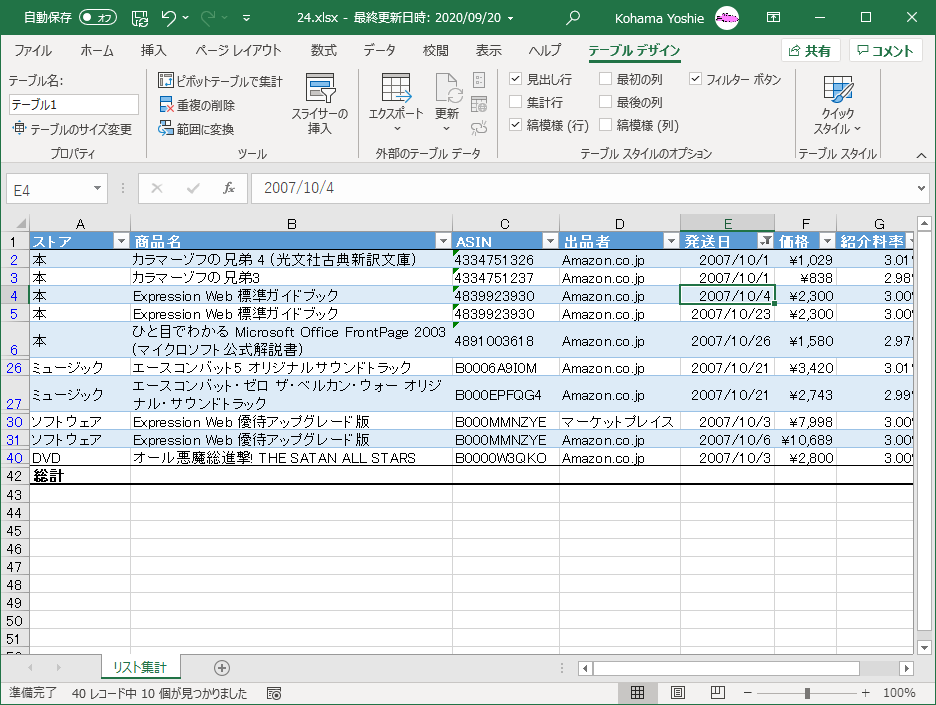Switch to Page Break Preview icon
Viewport: 936px width, 705px height.
pos(718,692)
